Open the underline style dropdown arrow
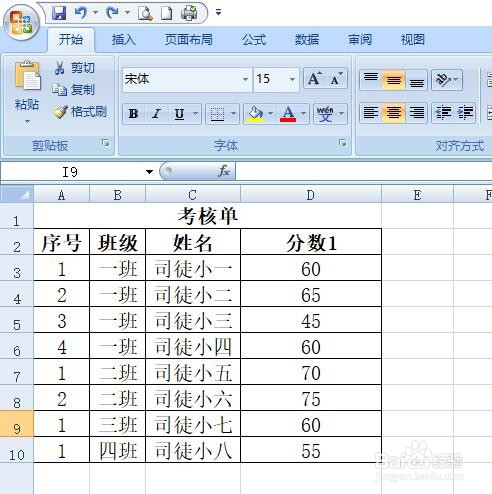 (196, 114)
